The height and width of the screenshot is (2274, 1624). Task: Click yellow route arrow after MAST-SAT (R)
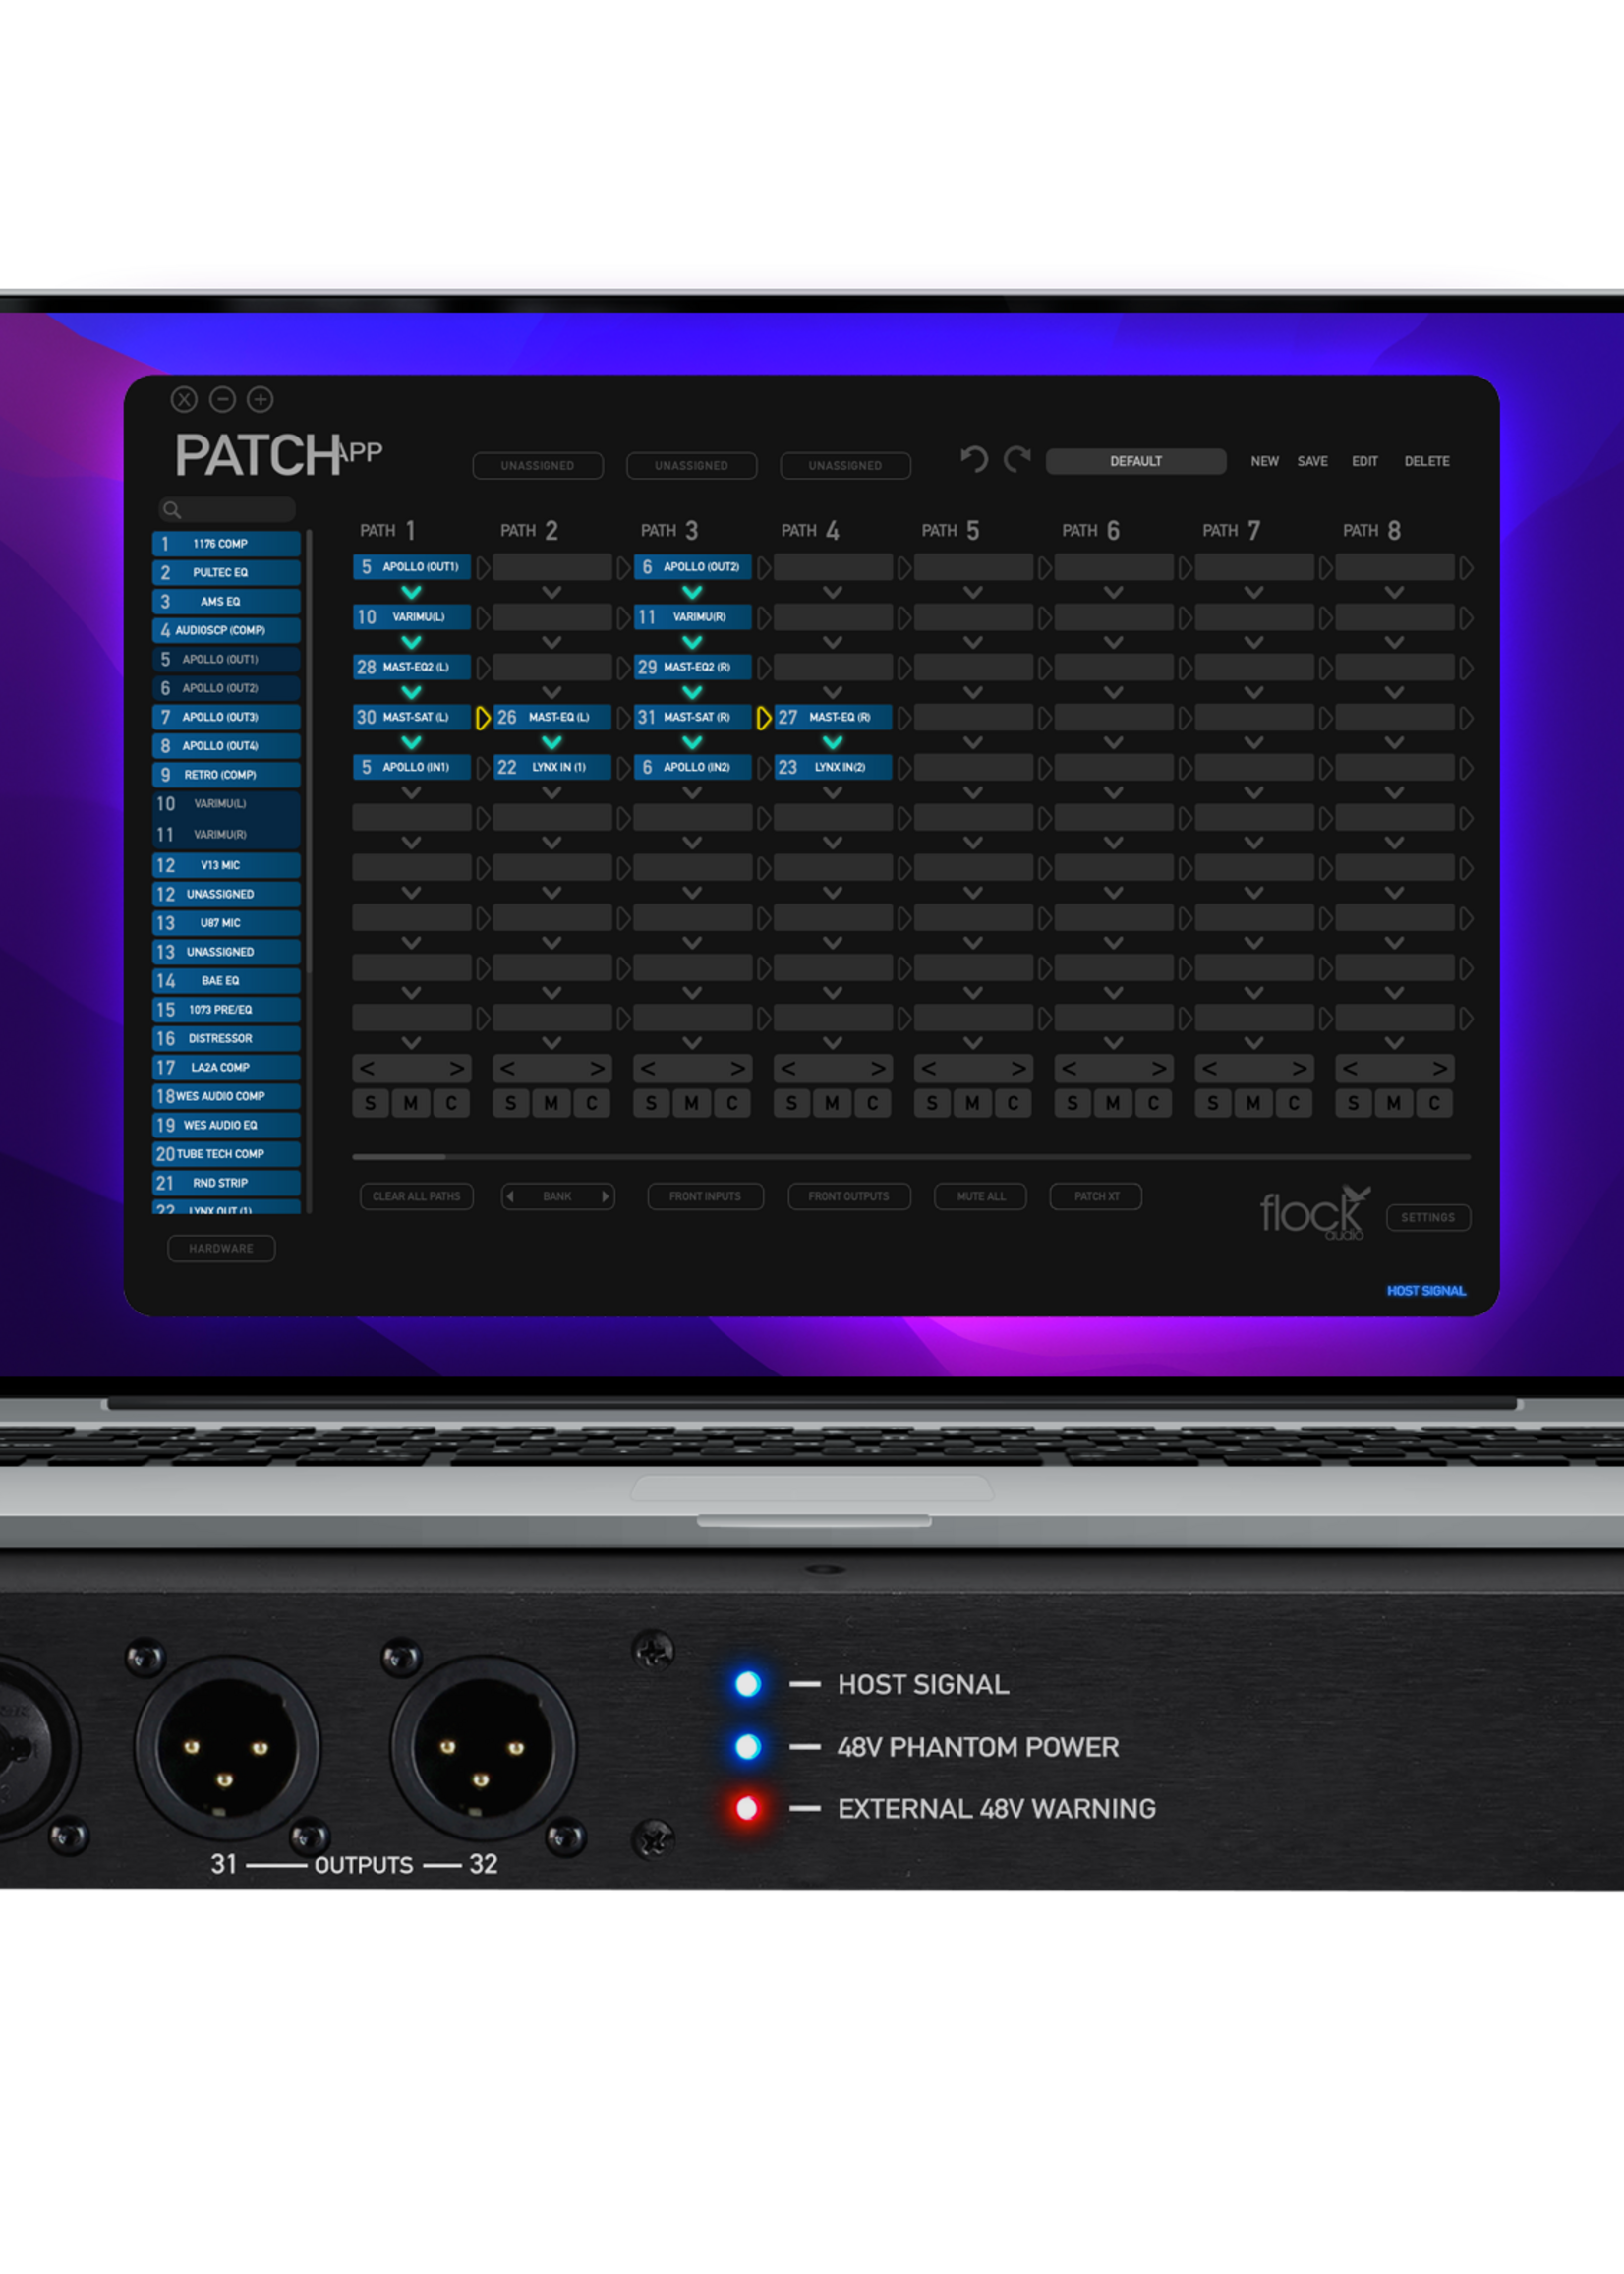tap(763, 718)
